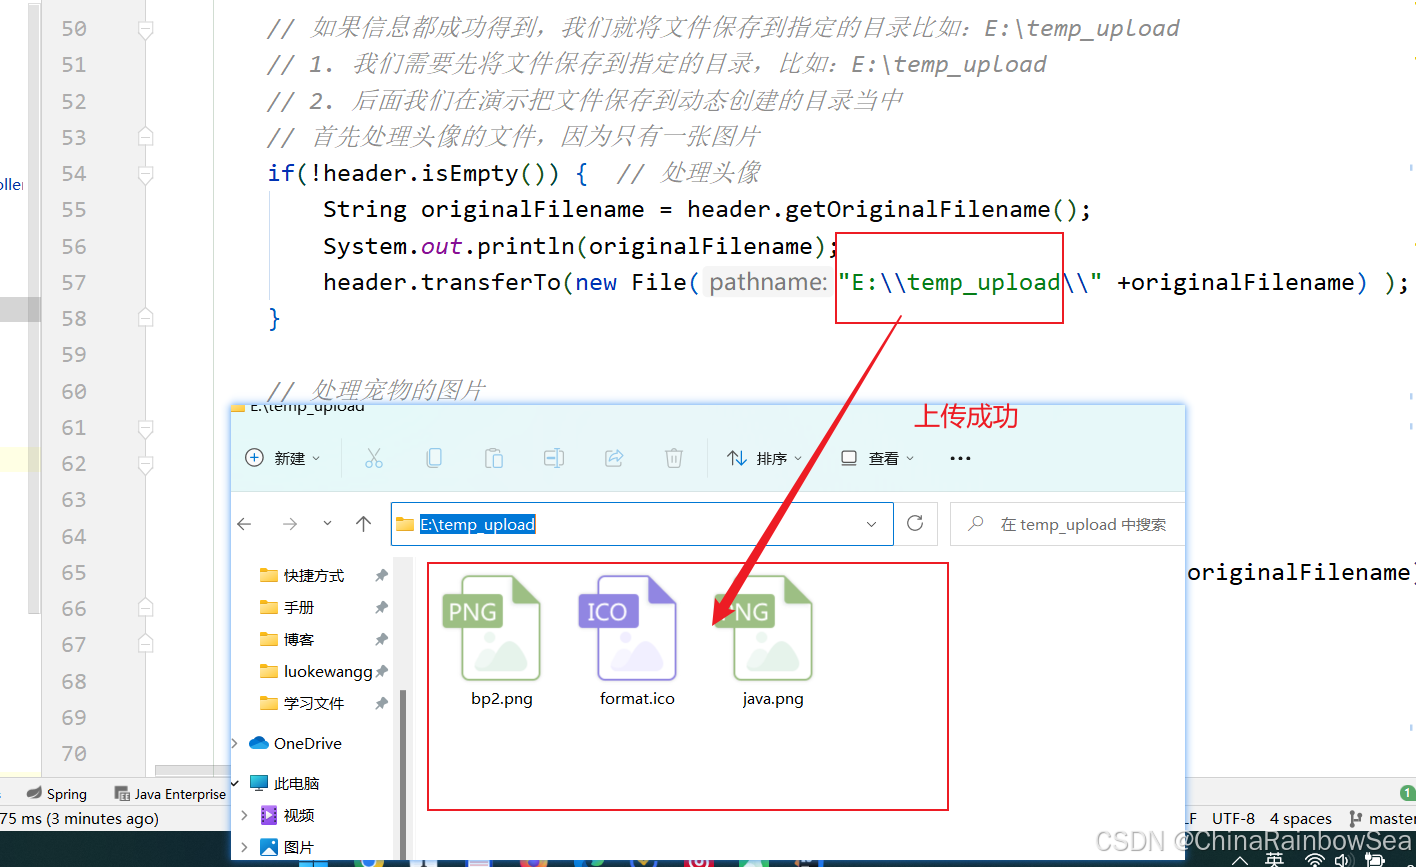Click the Copy icon in Explorer toolbar
This screenshot has height=867, width=1416.
[x=433, y=457]
